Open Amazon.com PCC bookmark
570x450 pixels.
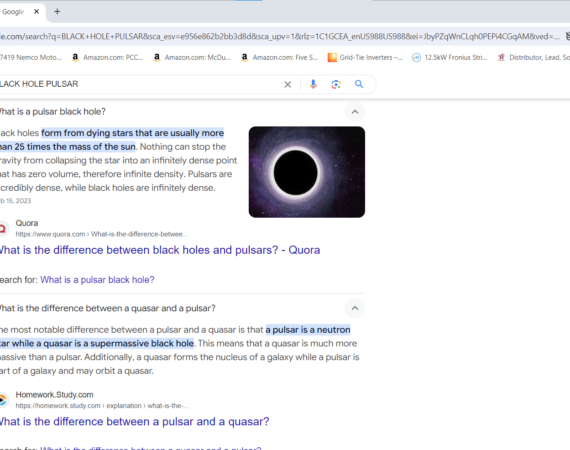tap(108, 57)
